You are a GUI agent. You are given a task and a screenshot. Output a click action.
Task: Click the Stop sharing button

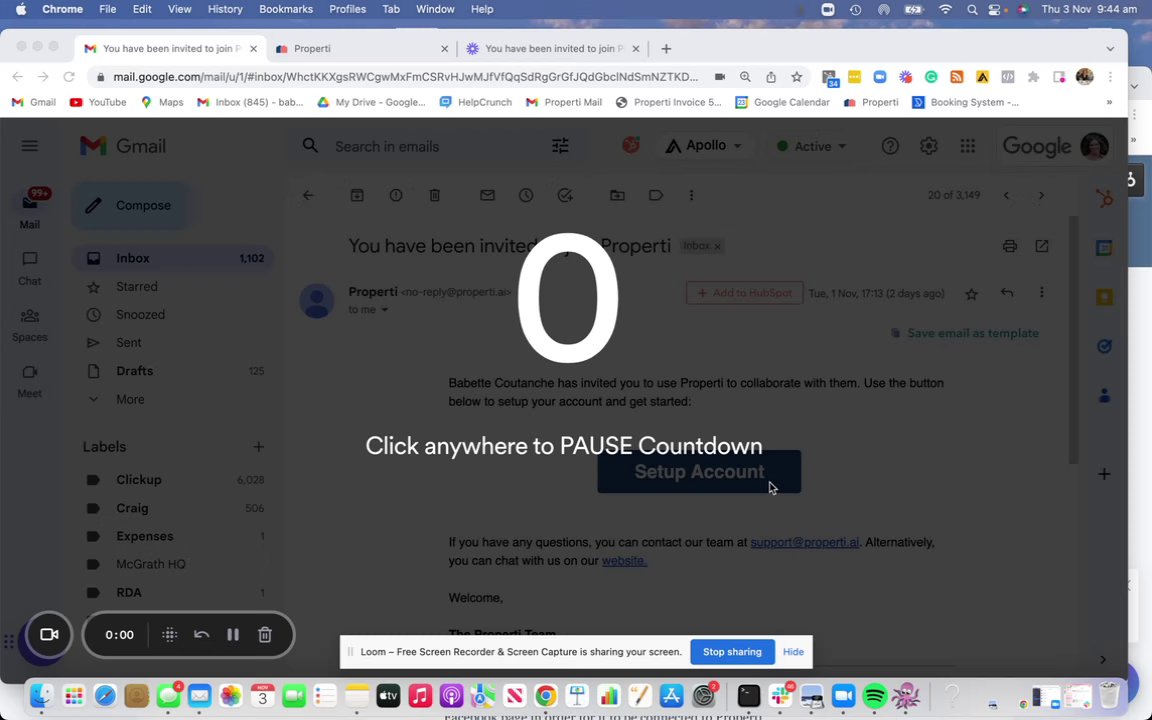pos(732,652)
